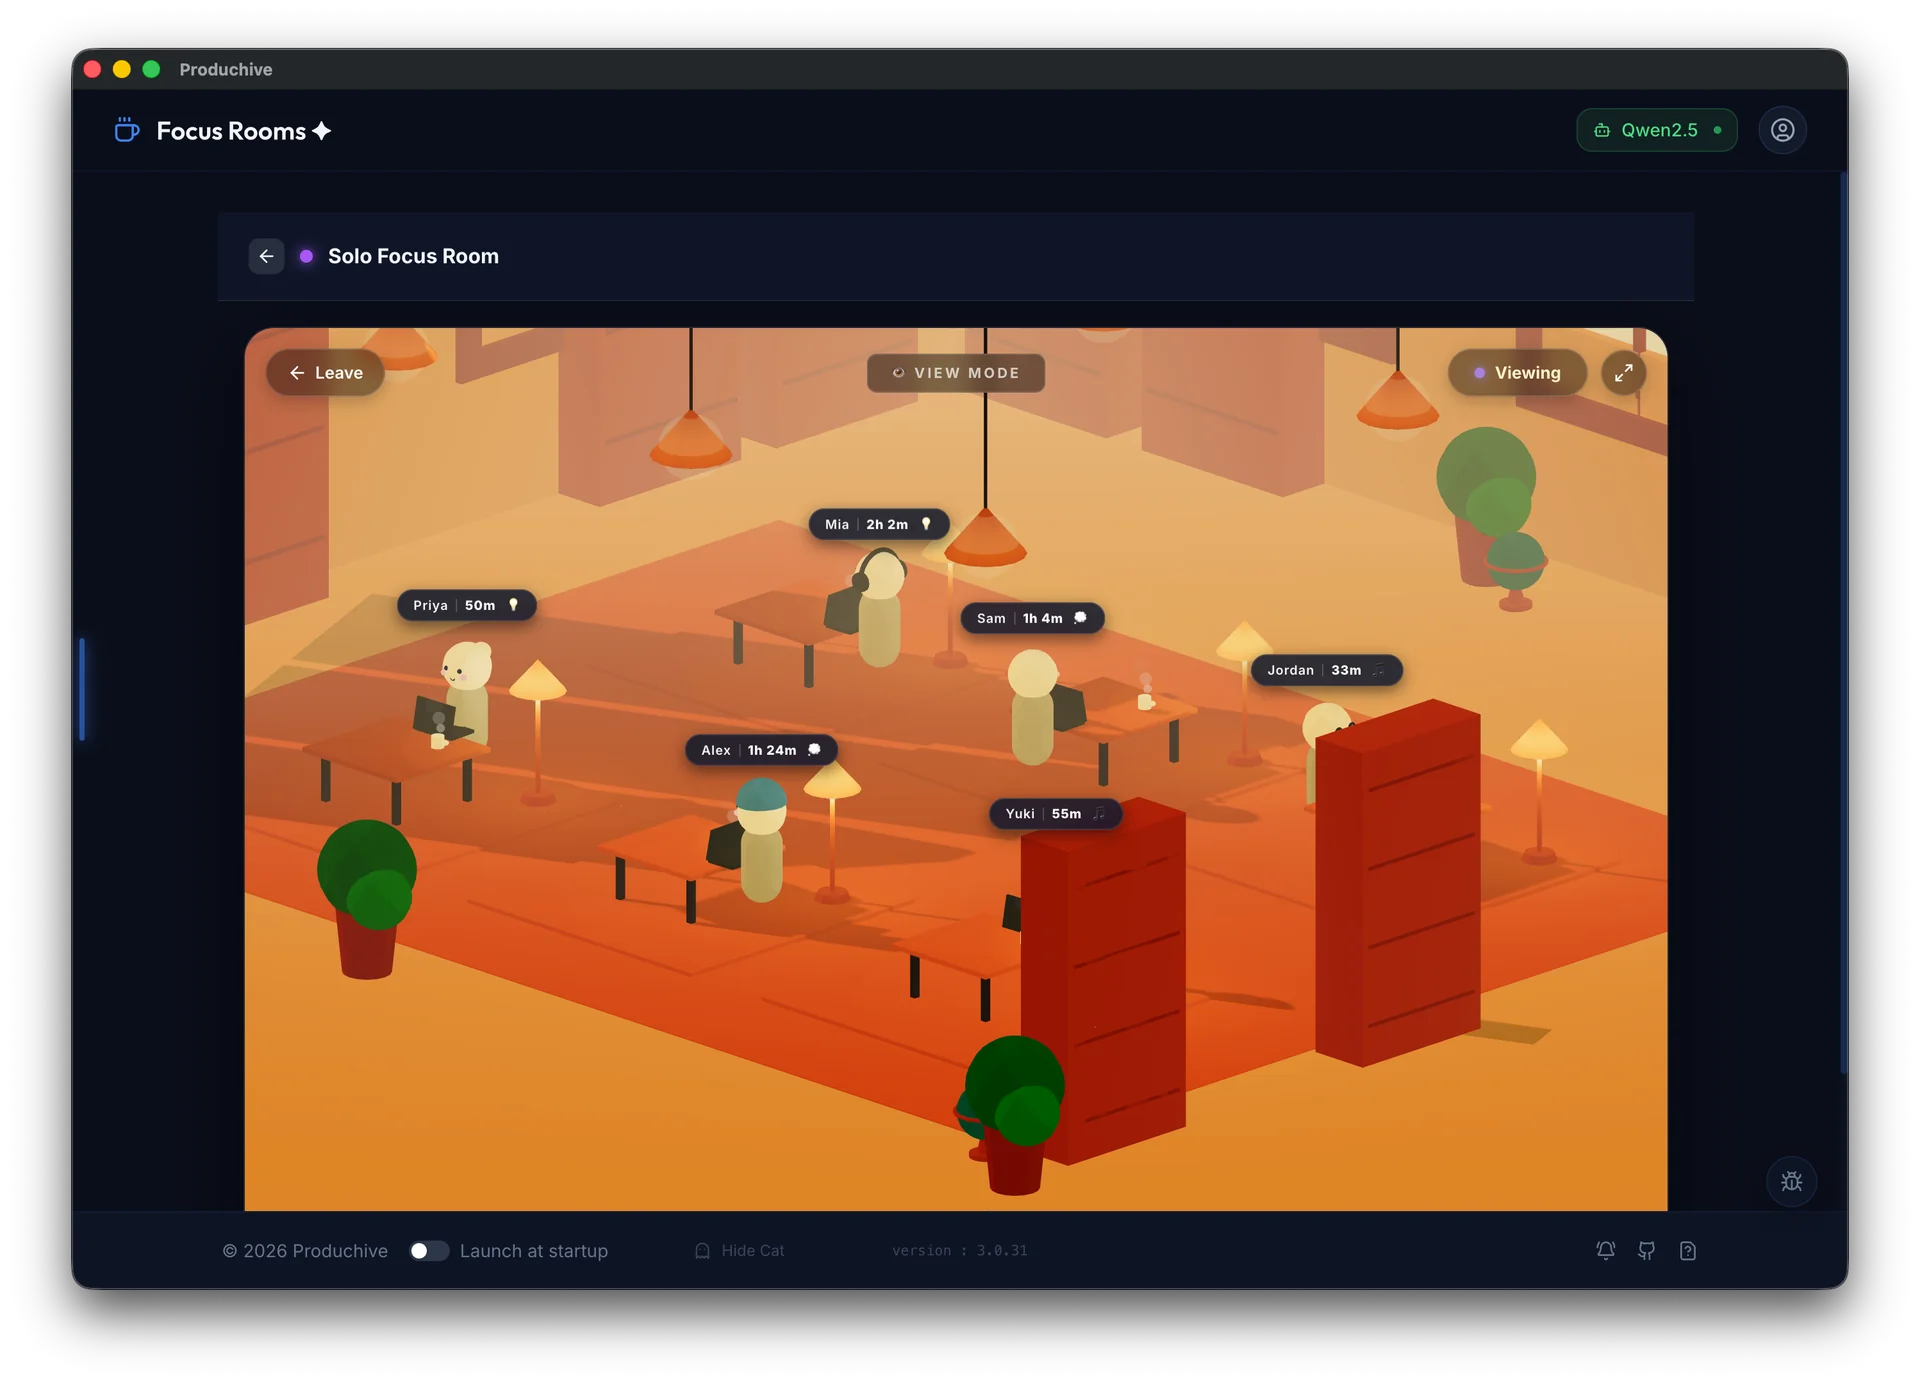This screenshot has height=1384, width=1920.
Task: Expand the room to fullscreen
Action: point(1623,373)
